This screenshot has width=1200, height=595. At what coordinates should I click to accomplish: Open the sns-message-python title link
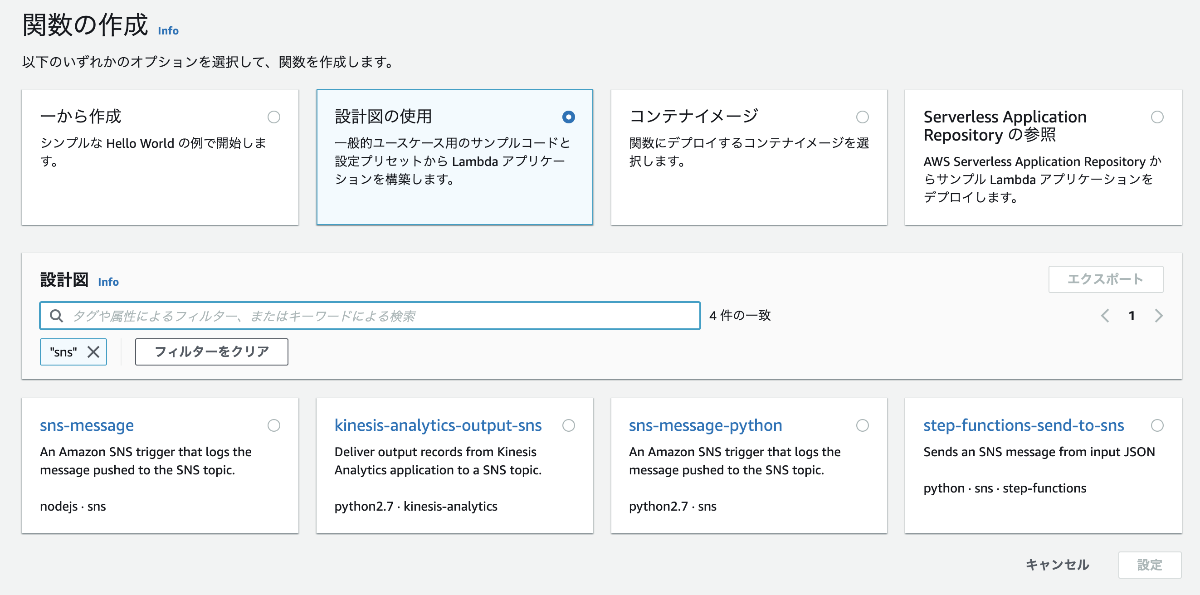[x=706, y=425]
